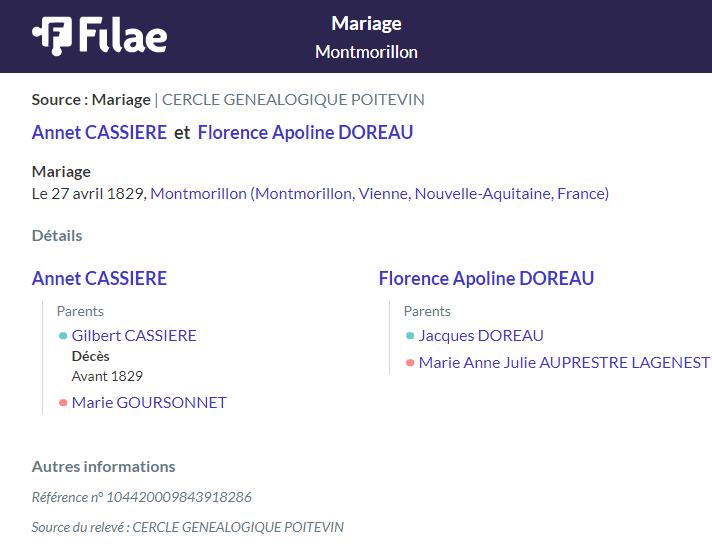Viewport: 712px width, 554px height.
Task: Click teal dot beside Gilbert CASSIERE
Action: [x=63, y=336]
